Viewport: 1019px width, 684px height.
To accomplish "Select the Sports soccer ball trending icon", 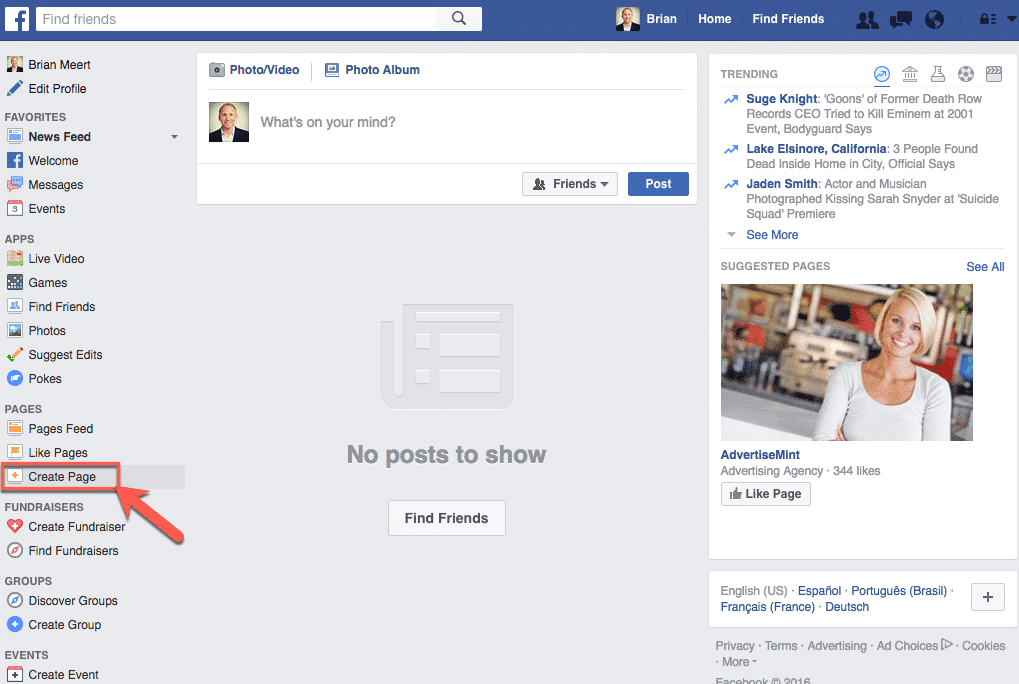I will click(965, 74).
